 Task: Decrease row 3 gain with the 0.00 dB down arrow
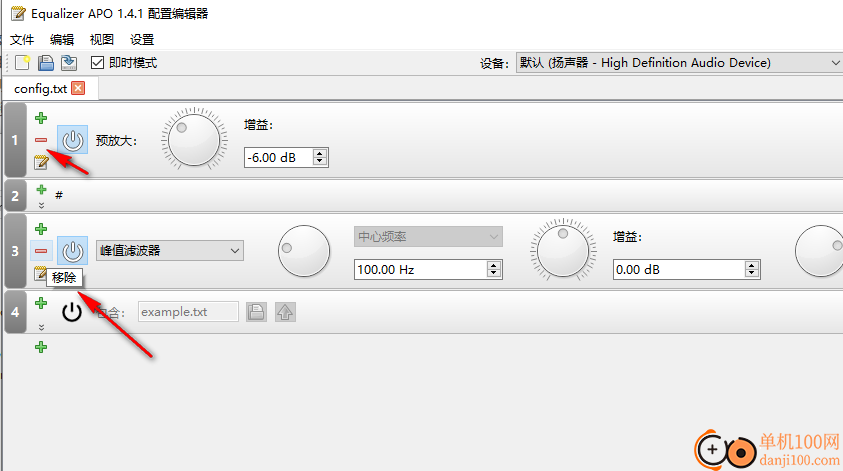click(752, 274)
